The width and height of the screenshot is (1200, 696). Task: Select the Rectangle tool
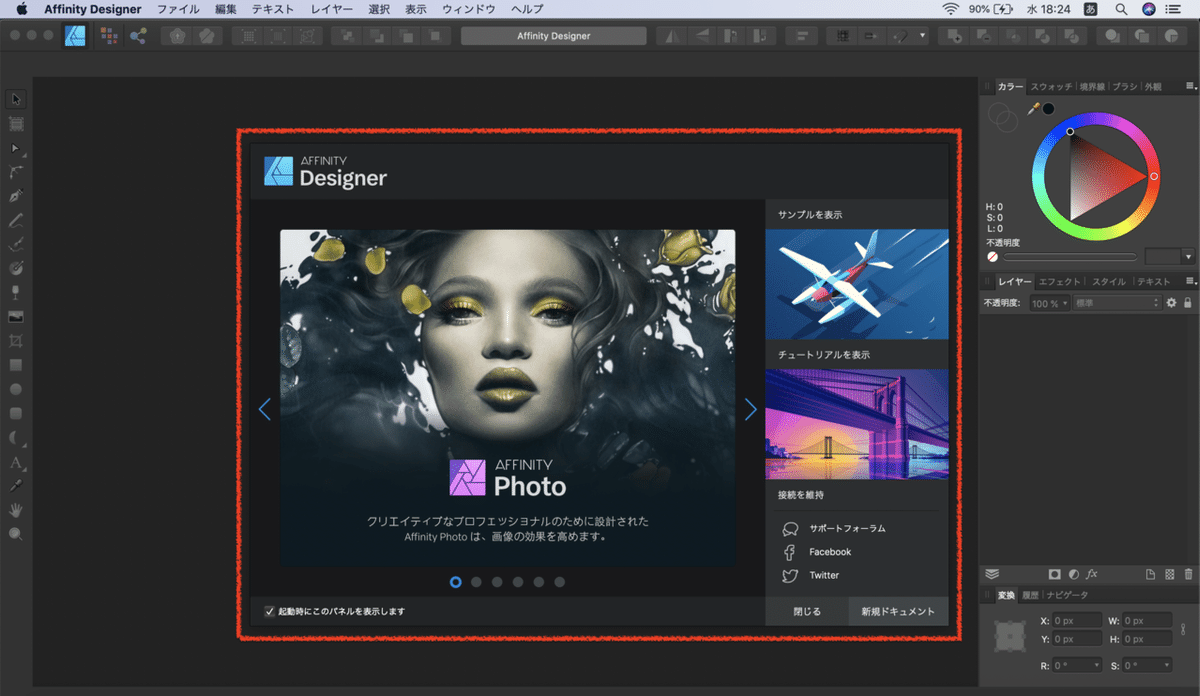click(16, 365)
